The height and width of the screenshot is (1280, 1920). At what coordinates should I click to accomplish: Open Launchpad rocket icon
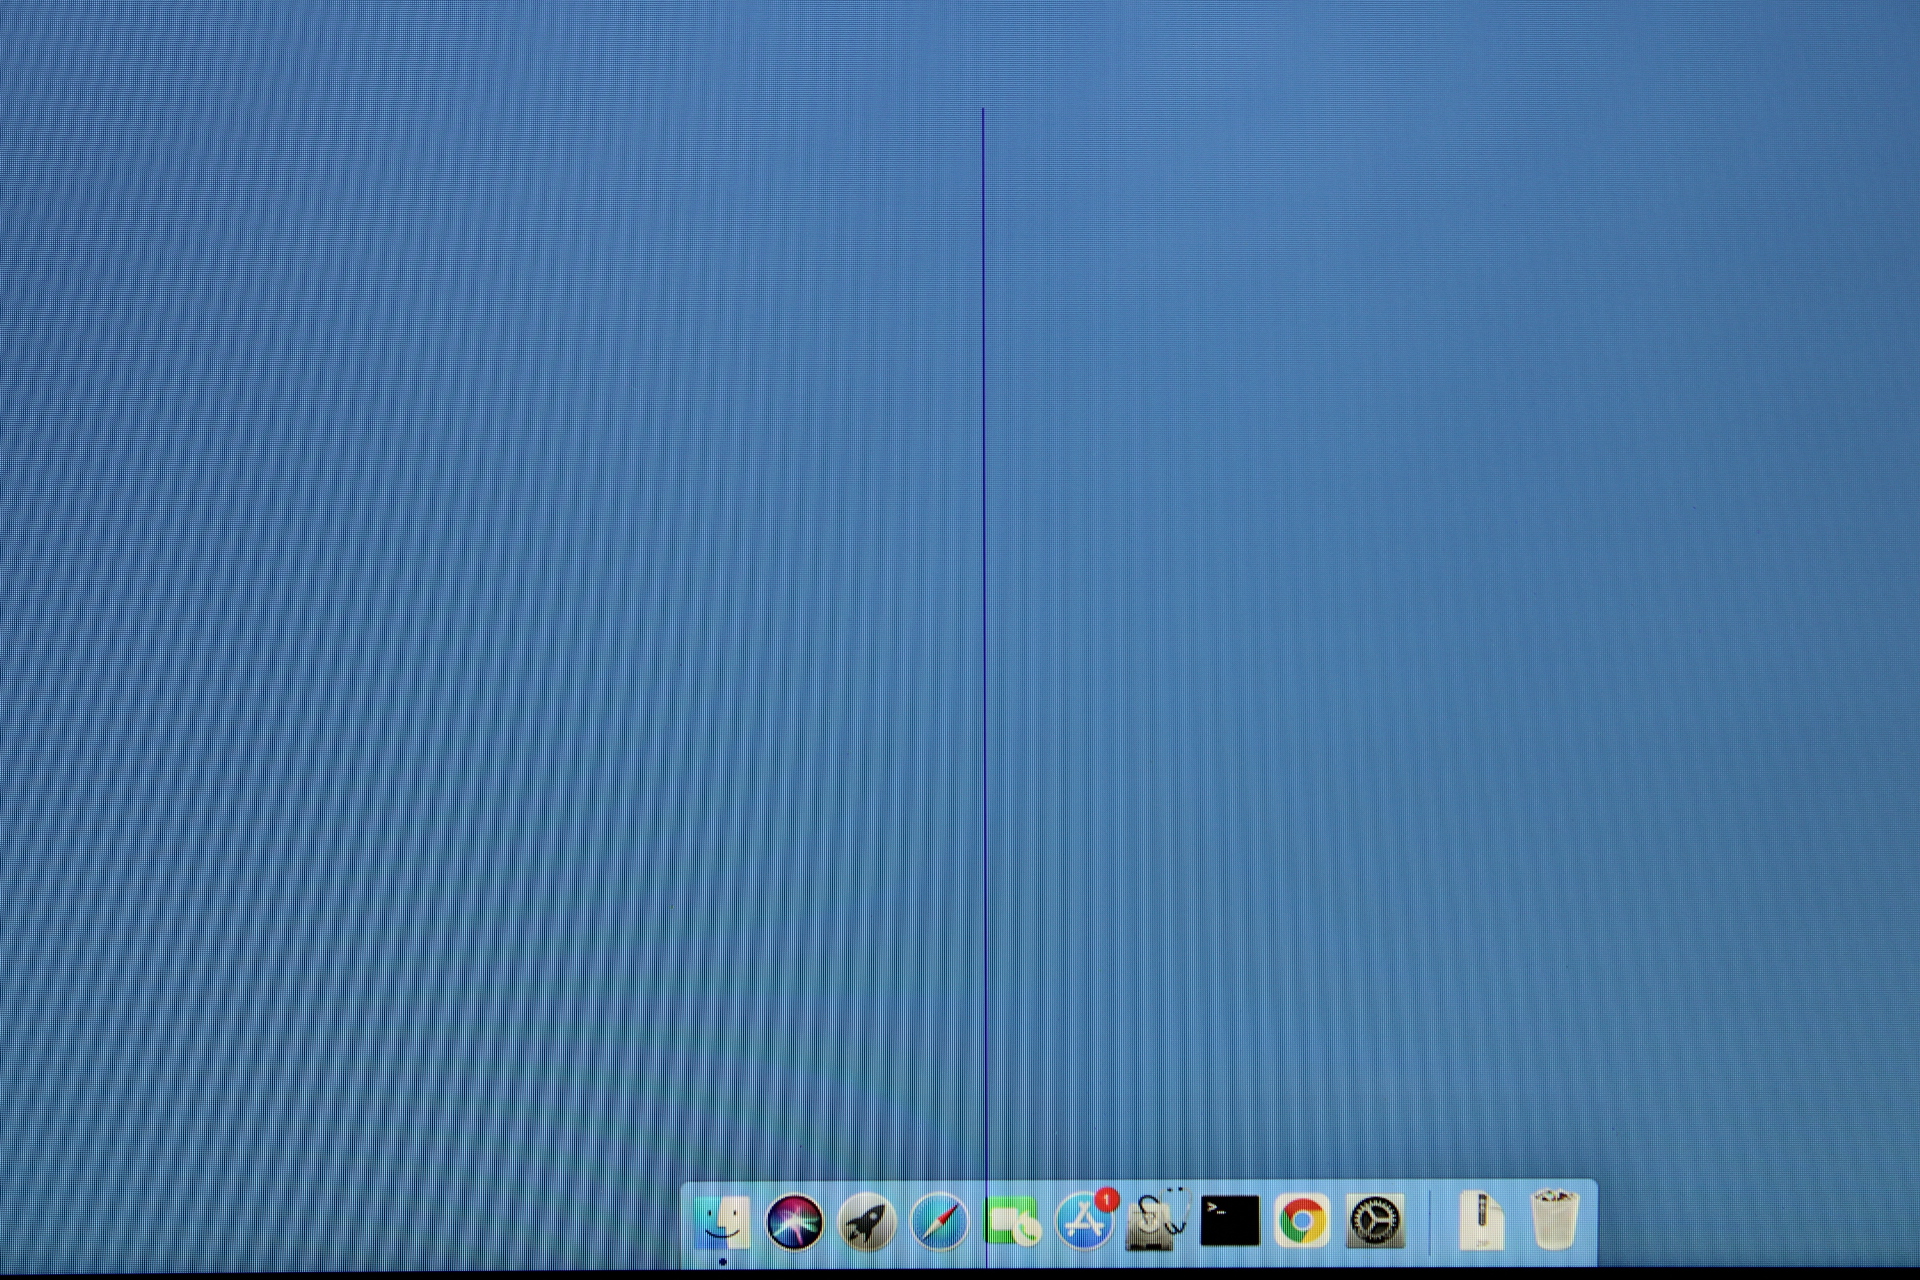pos(867,1221)
